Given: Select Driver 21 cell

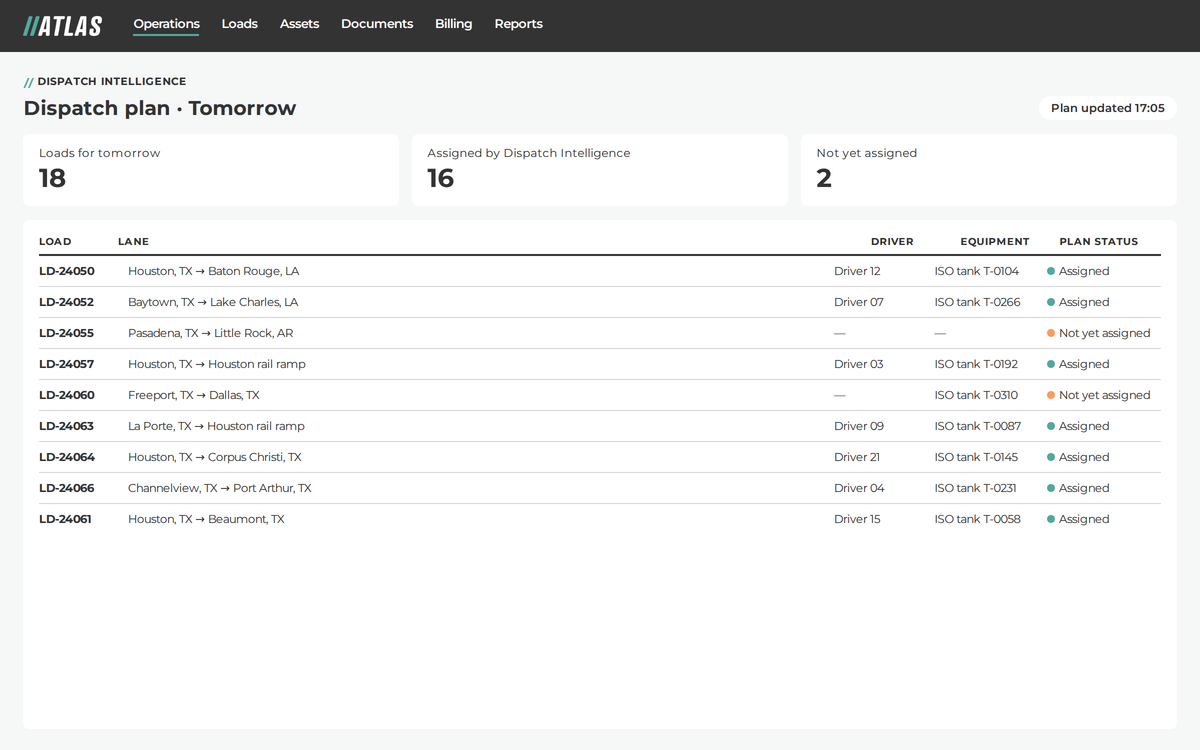Looking at the screenshot, I should point(857,457).
